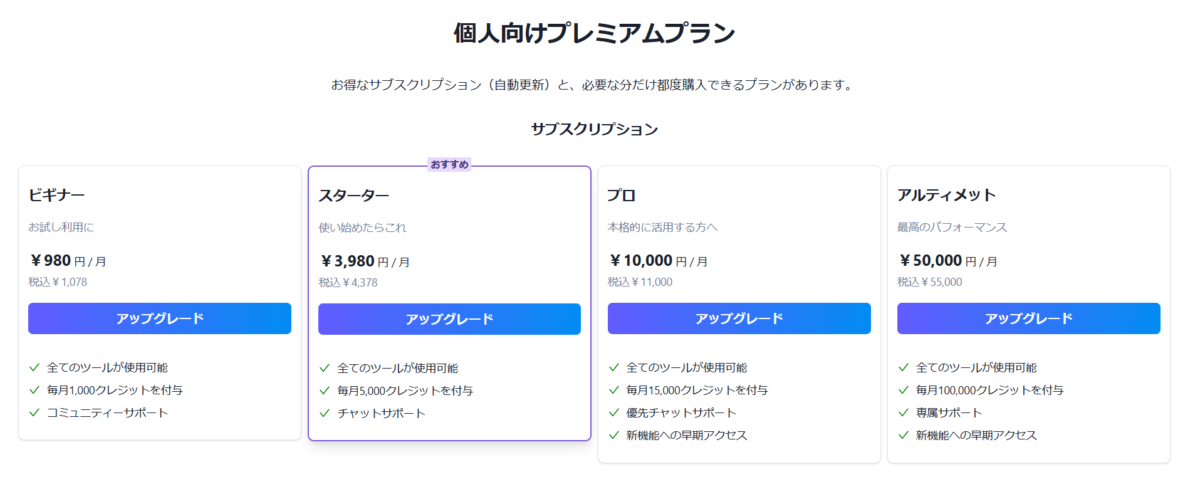Click checkmark next to 毎月15,000クレジットを付与
Viewport: 1200px width, 499px height.
point(614,390)
